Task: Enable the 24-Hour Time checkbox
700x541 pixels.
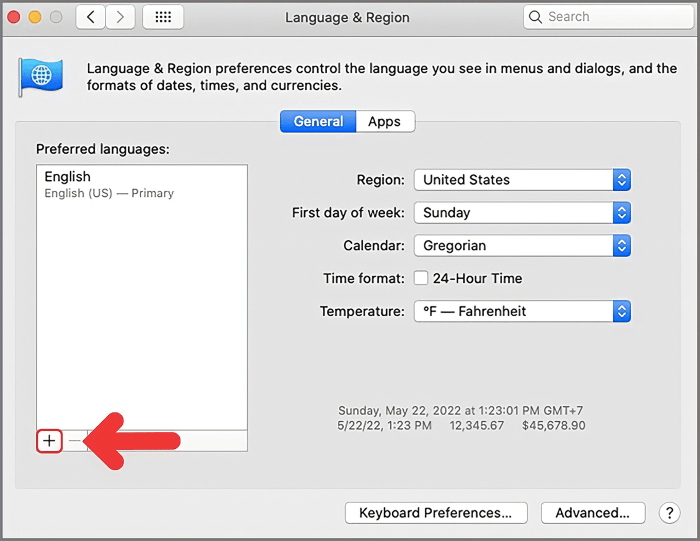Action: pos(421,278)
